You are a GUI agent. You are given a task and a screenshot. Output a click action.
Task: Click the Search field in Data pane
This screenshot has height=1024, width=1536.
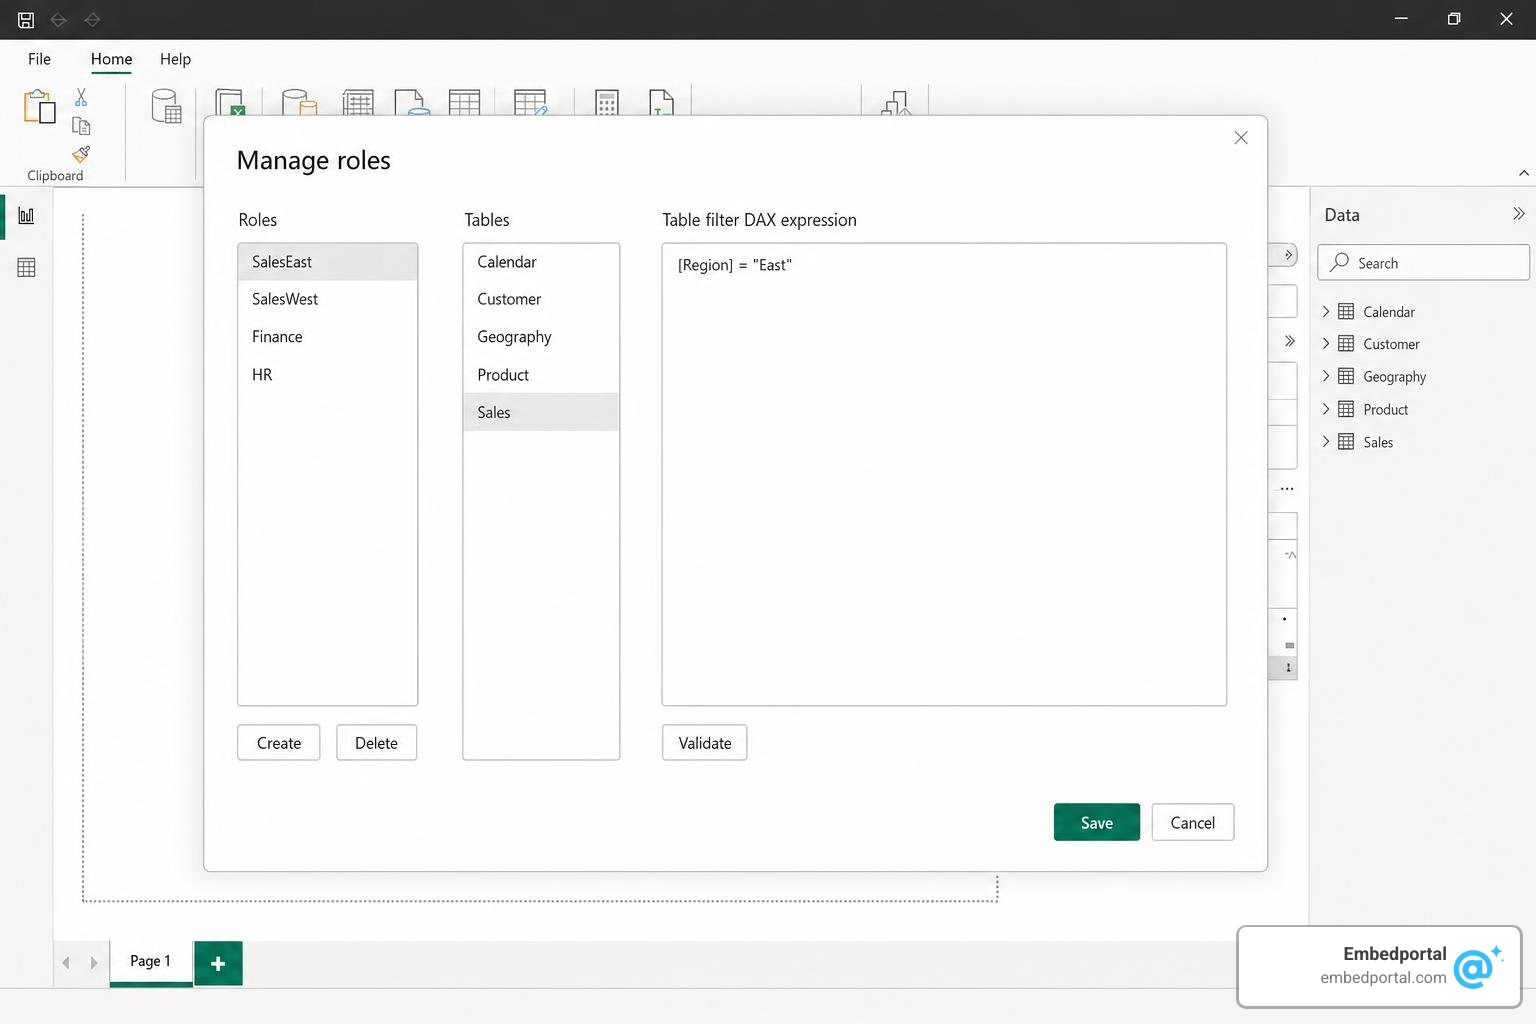click(1423, 263)
